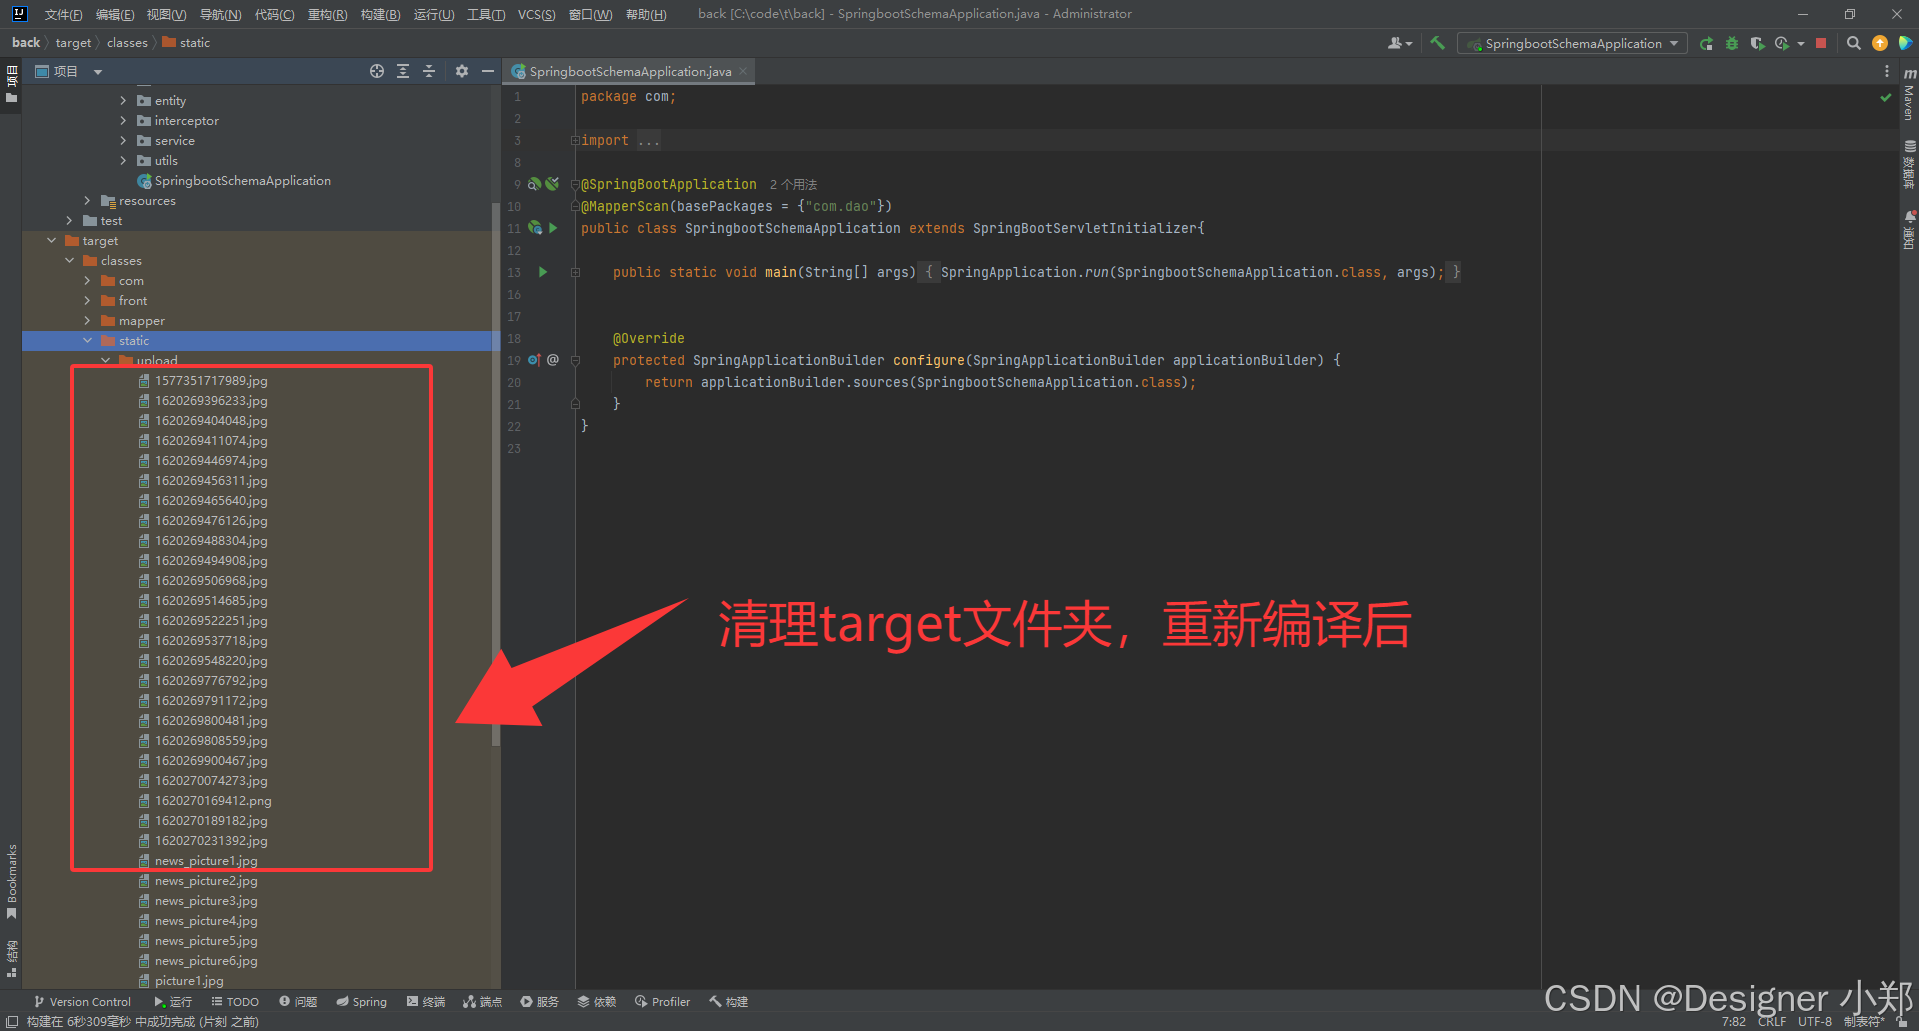Open Search Everywhere magnifier icon
1919x1031 pixels.
click(1854, 43)
